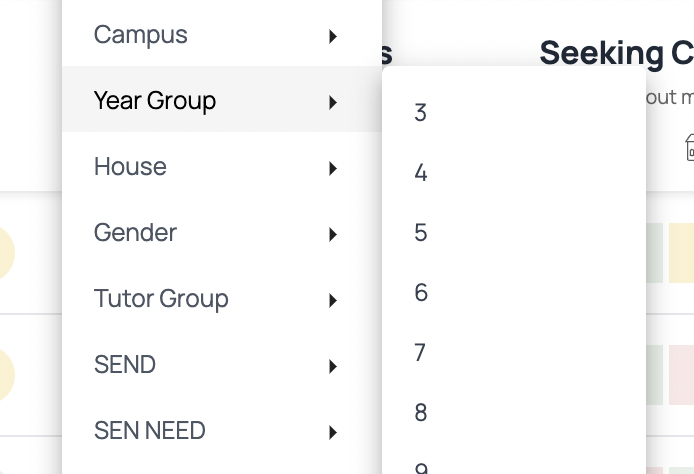Click the arrow beside Year Group
Viewport: 694px width, 474px height.
tap(333, 103)
